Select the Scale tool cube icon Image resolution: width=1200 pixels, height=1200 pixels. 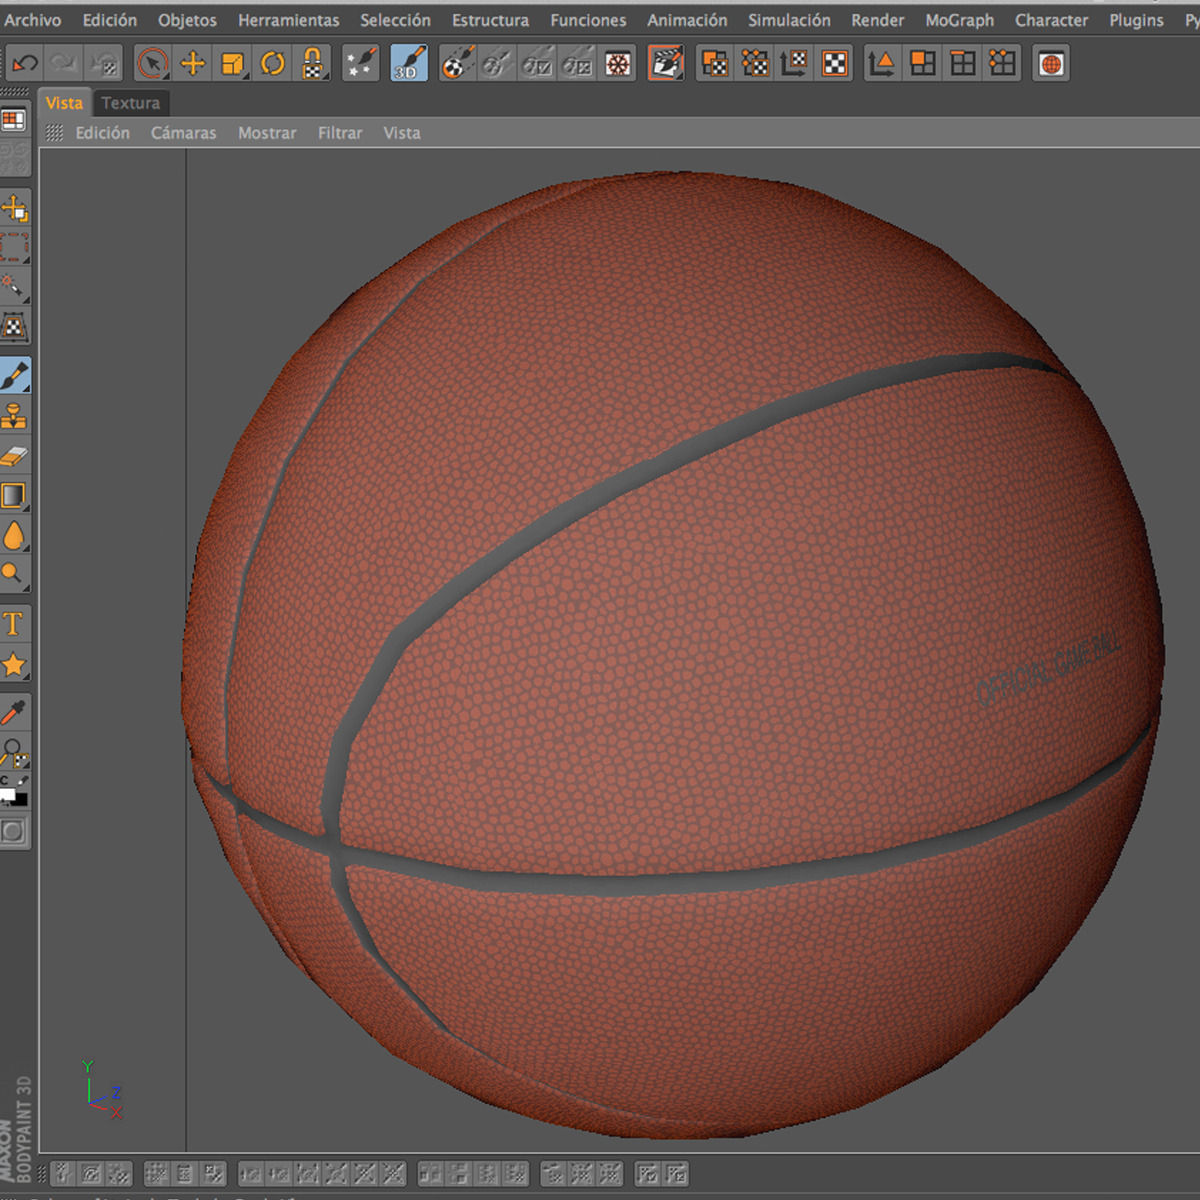[x=232, y=64]
